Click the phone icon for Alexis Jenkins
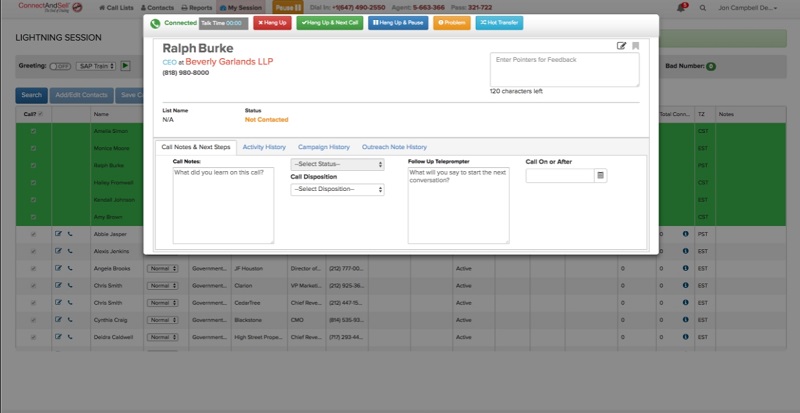Image resolution: width=800 pixels, height=413 pixels. click(70, 251)
